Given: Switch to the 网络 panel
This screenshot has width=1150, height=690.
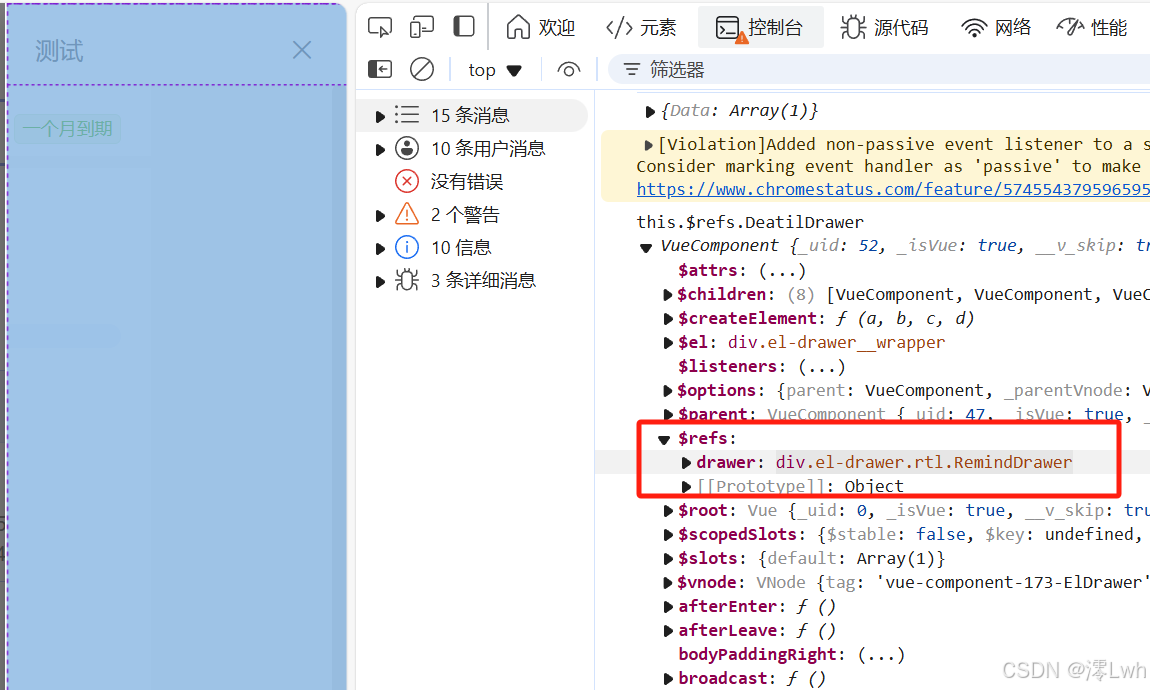Looking at the screenshot, I should [x=995, y=27].
